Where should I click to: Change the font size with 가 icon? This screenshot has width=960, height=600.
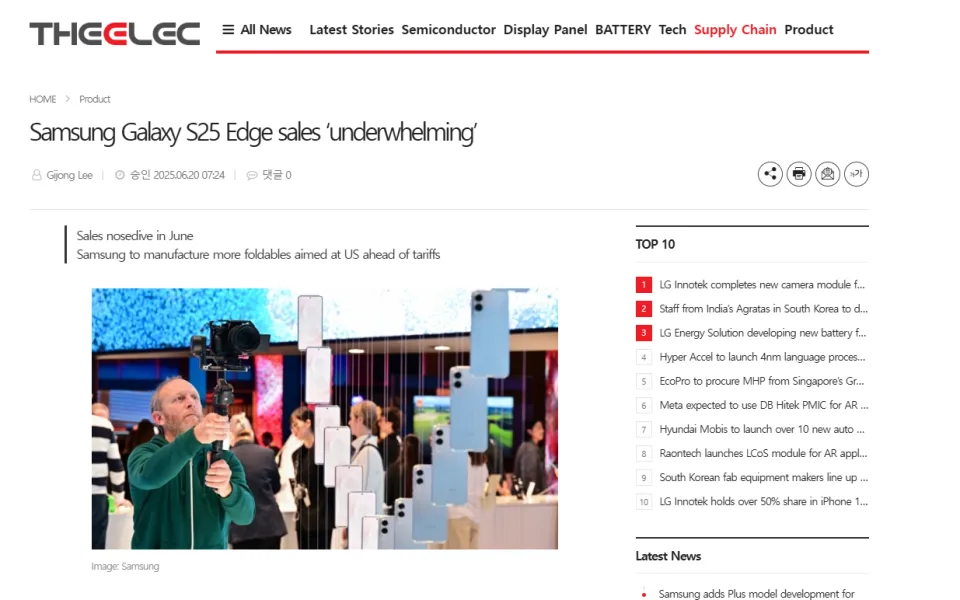[x=856, y=174]
